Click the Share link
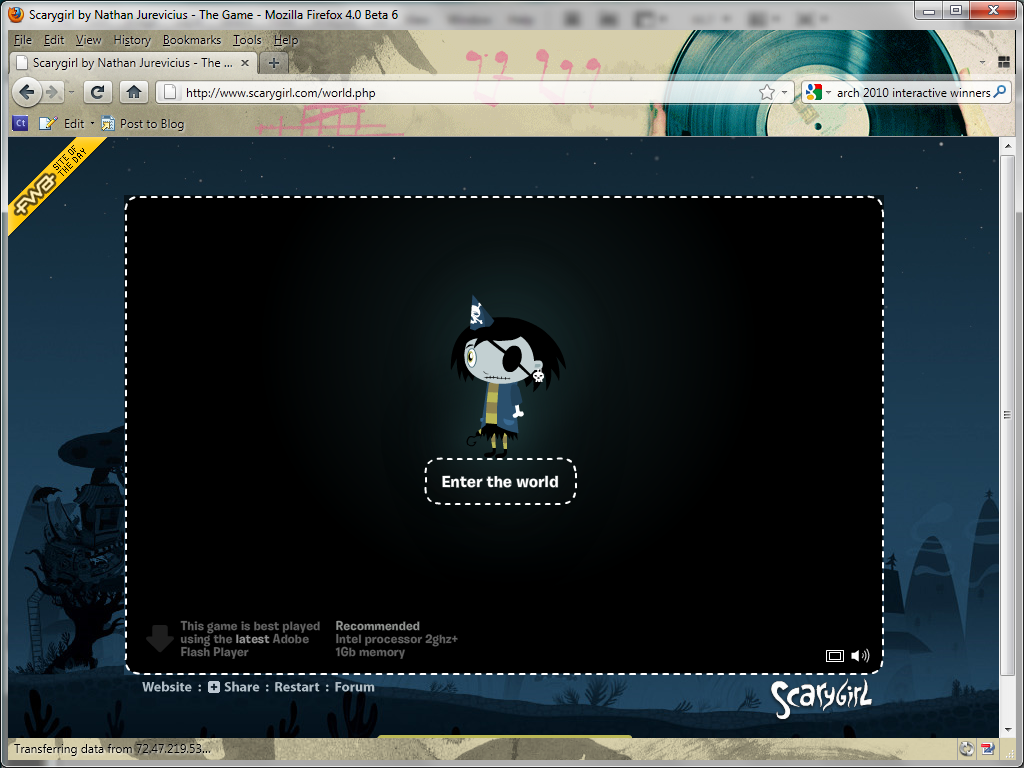 coord(242,687)
